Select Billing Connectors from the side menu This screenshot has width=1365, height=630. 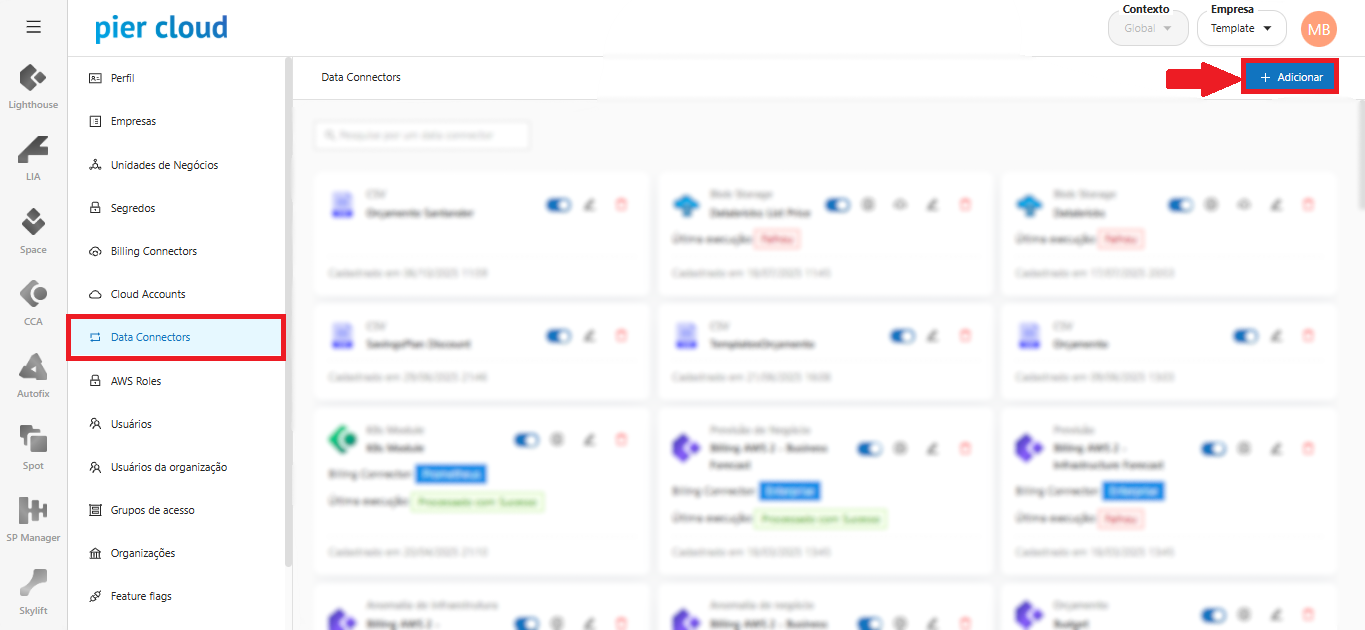[x=153, y=251]
